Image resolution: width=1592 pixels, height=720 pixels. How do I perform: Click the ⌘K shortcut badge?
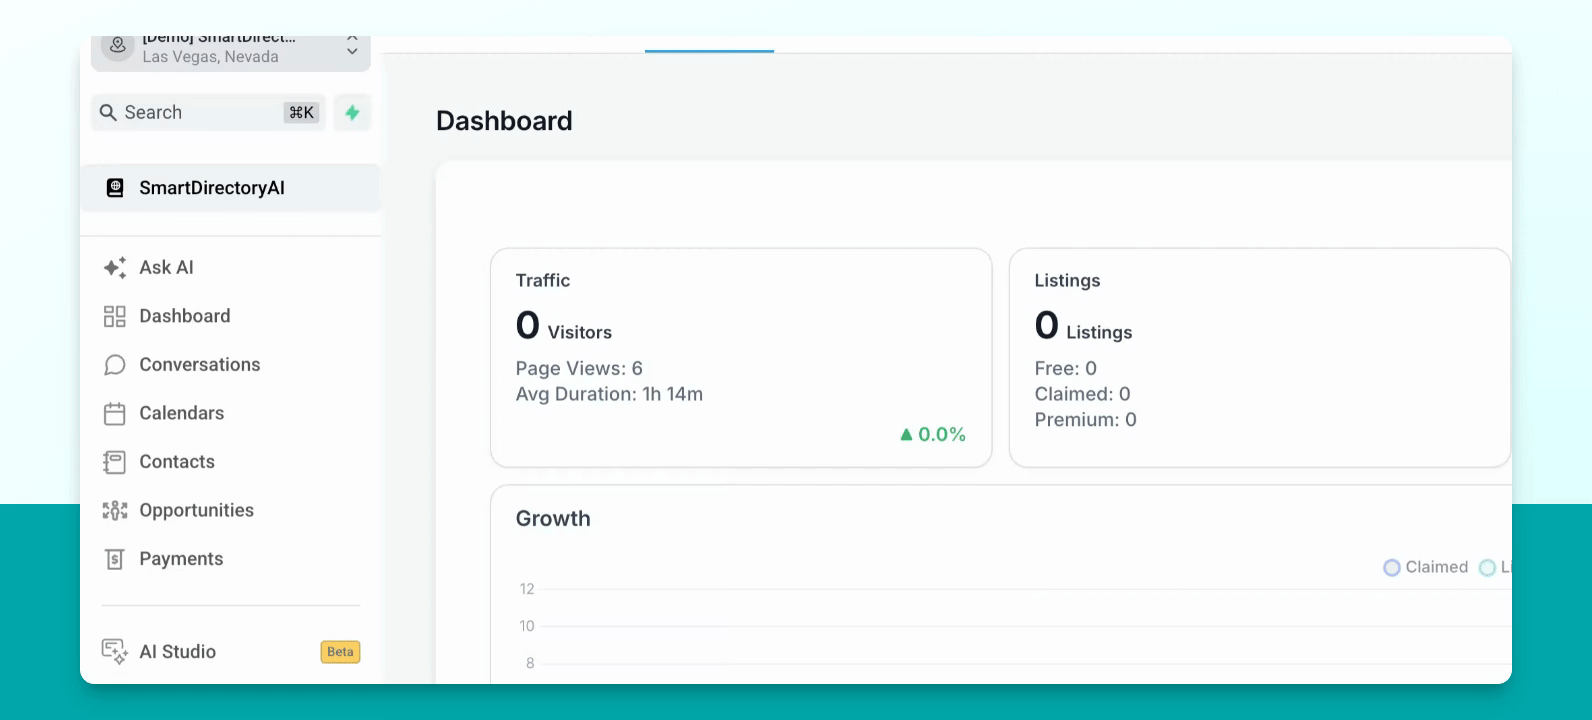tap(301, 113)
